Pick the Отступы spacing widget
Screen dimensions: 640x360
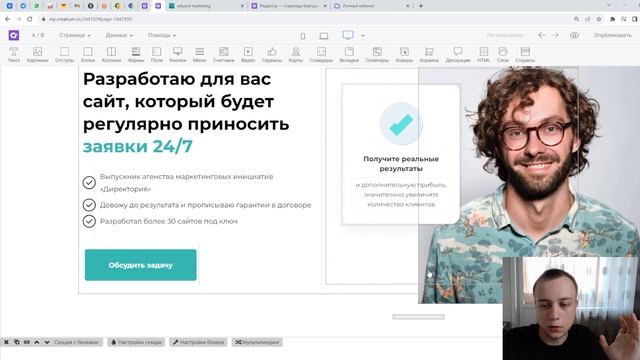click(x=64, y=55)
